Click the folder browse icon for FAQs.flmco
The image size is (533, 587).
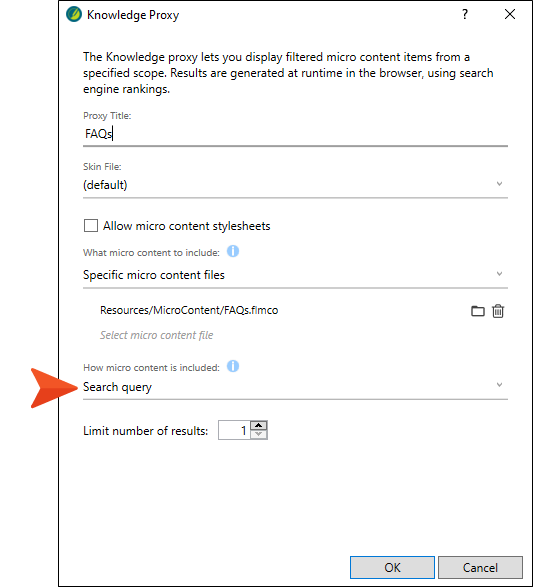click(x=477, y=311)
